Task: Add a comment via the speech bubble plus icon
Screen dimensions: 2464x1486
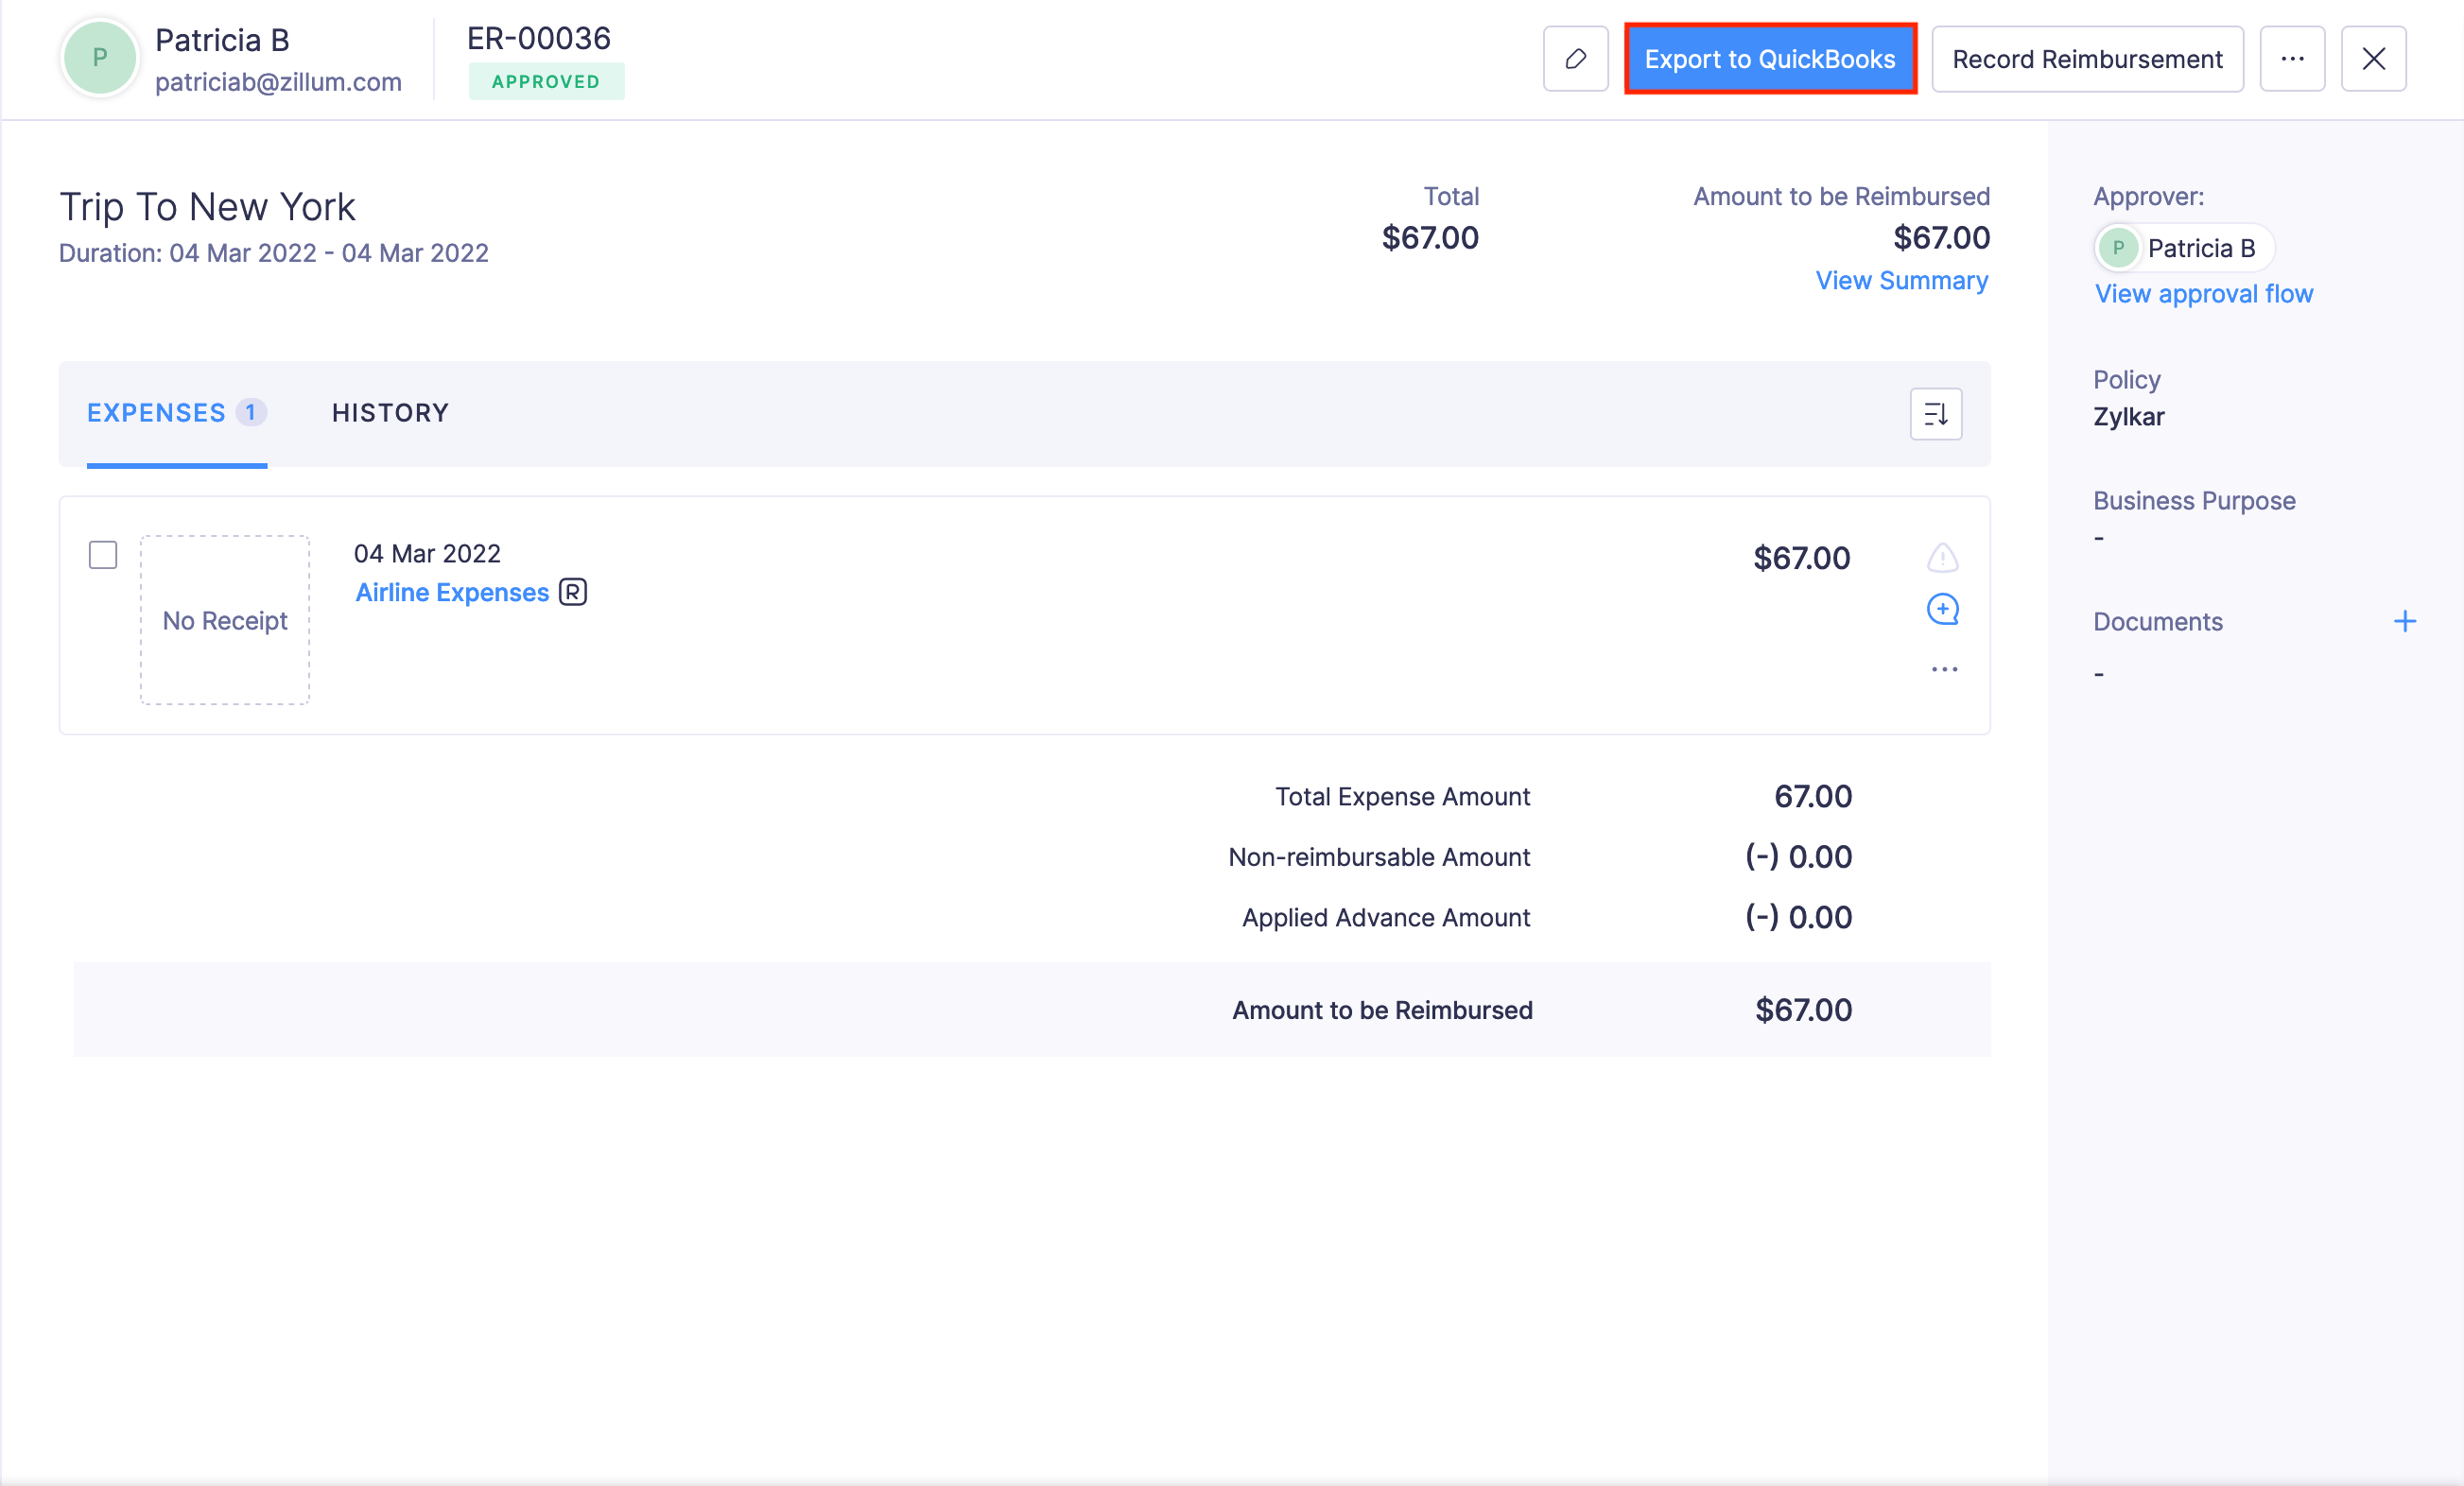Action: (1943, 609)
